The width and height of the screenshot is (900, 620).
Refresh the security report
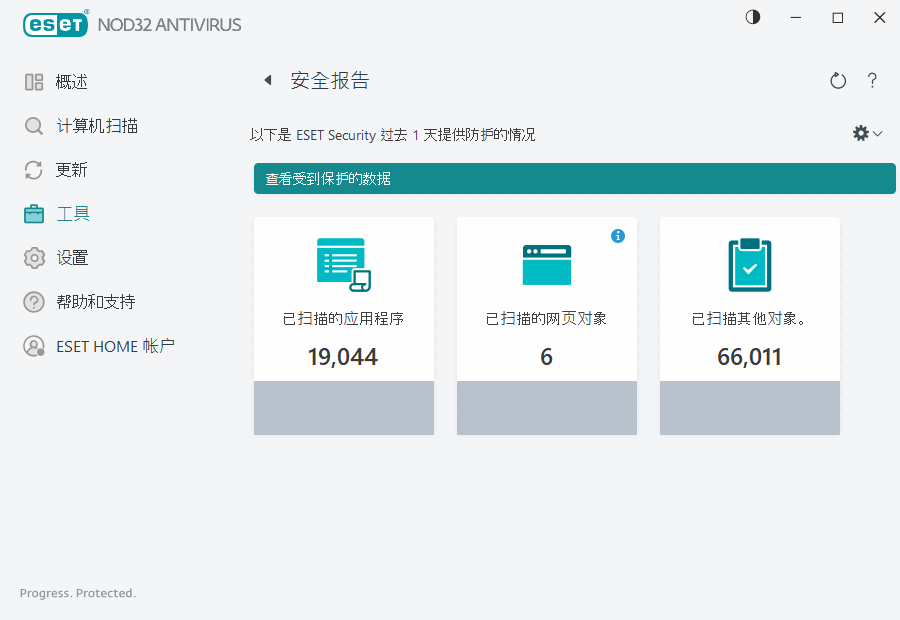(x=838, y=80)
